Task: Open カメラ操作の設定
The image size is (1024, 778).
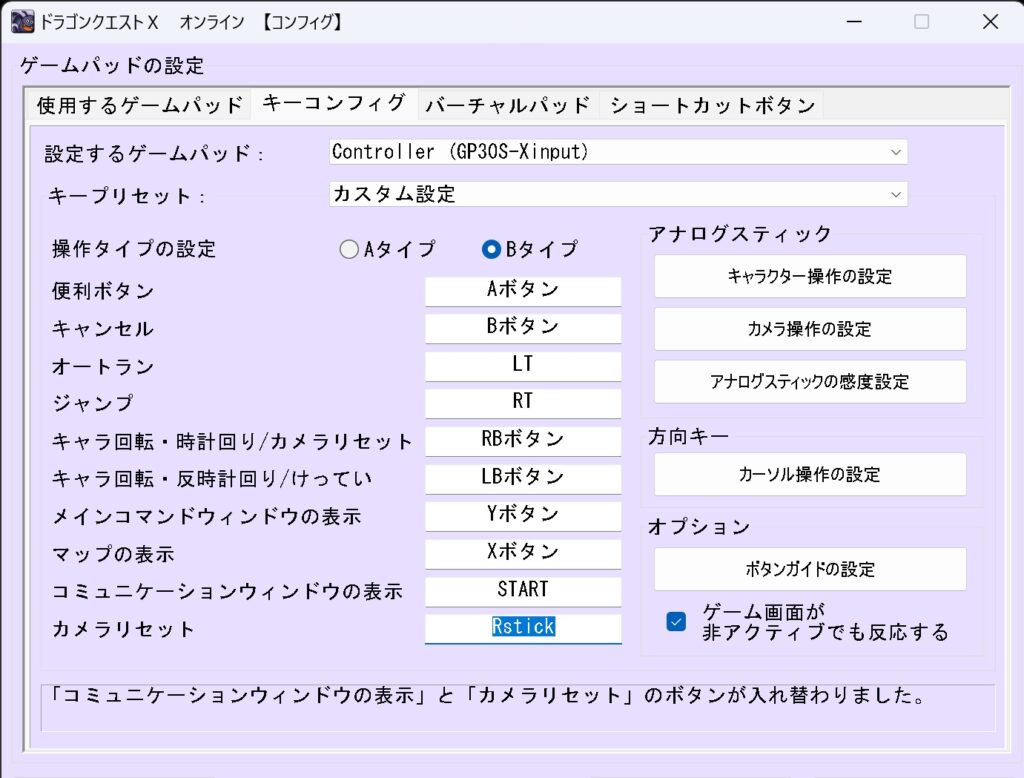Action: (810, 329)
